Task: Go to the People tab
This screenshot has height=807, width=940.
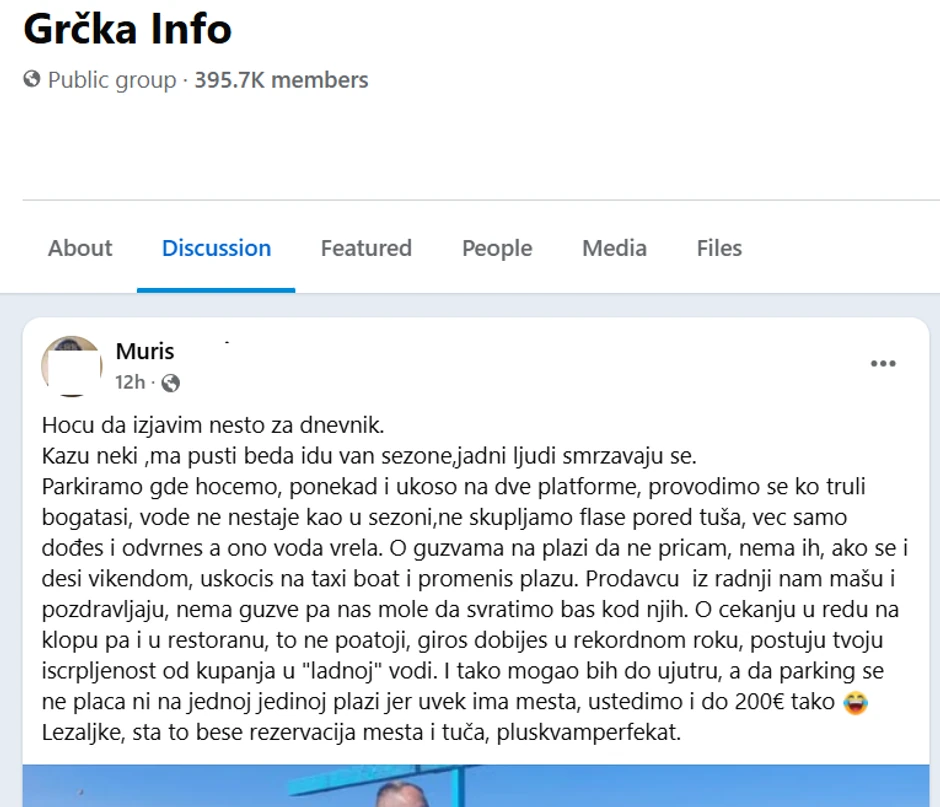Action: [x=496, y=248]
